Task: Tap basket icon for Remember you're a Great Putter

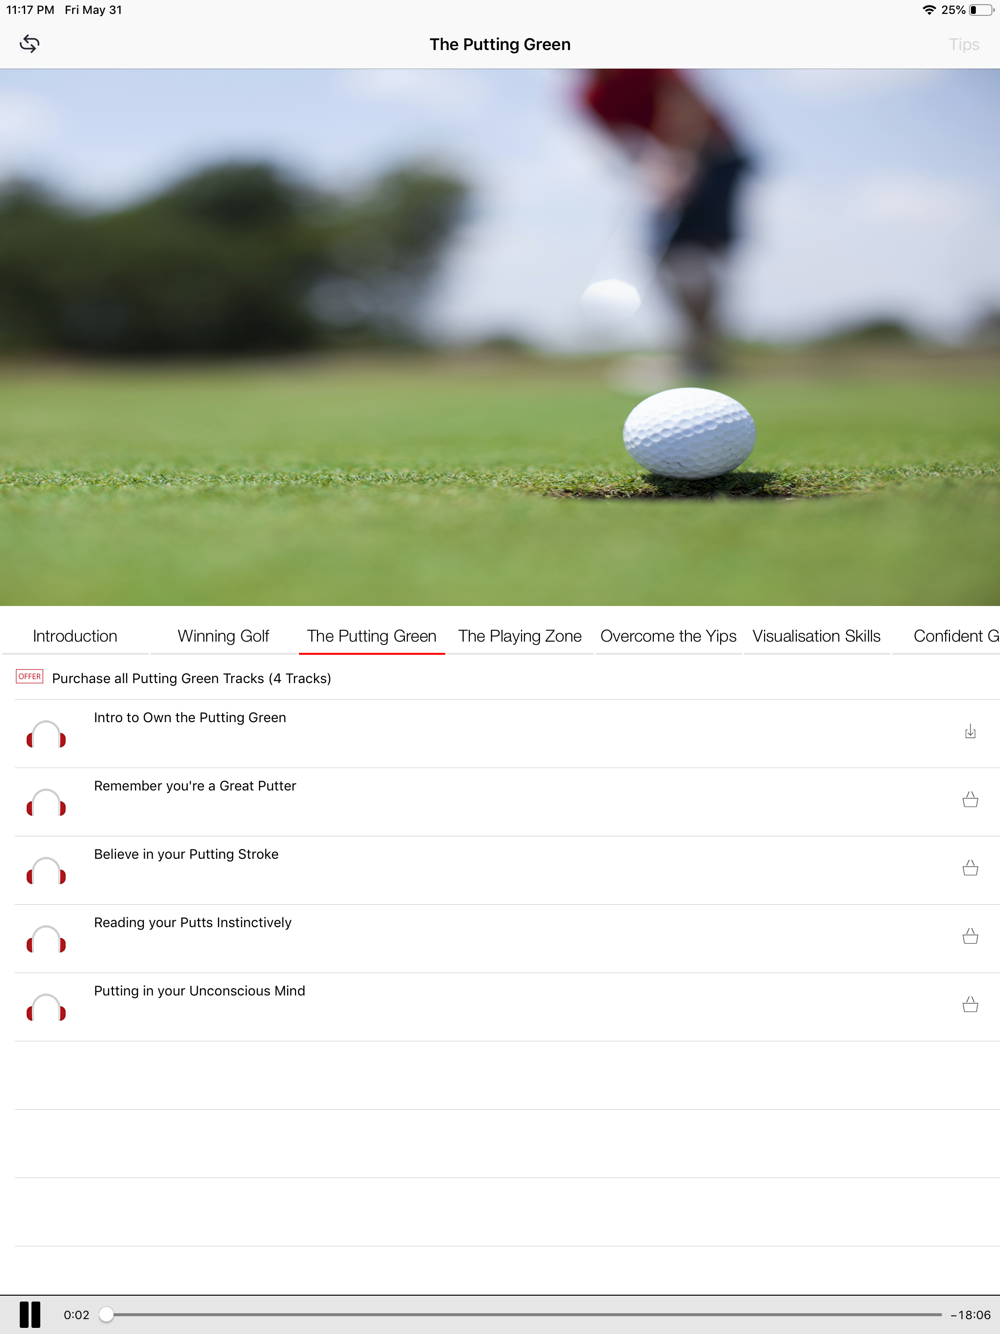Action: pyautogui.click(x=970, y=800)
